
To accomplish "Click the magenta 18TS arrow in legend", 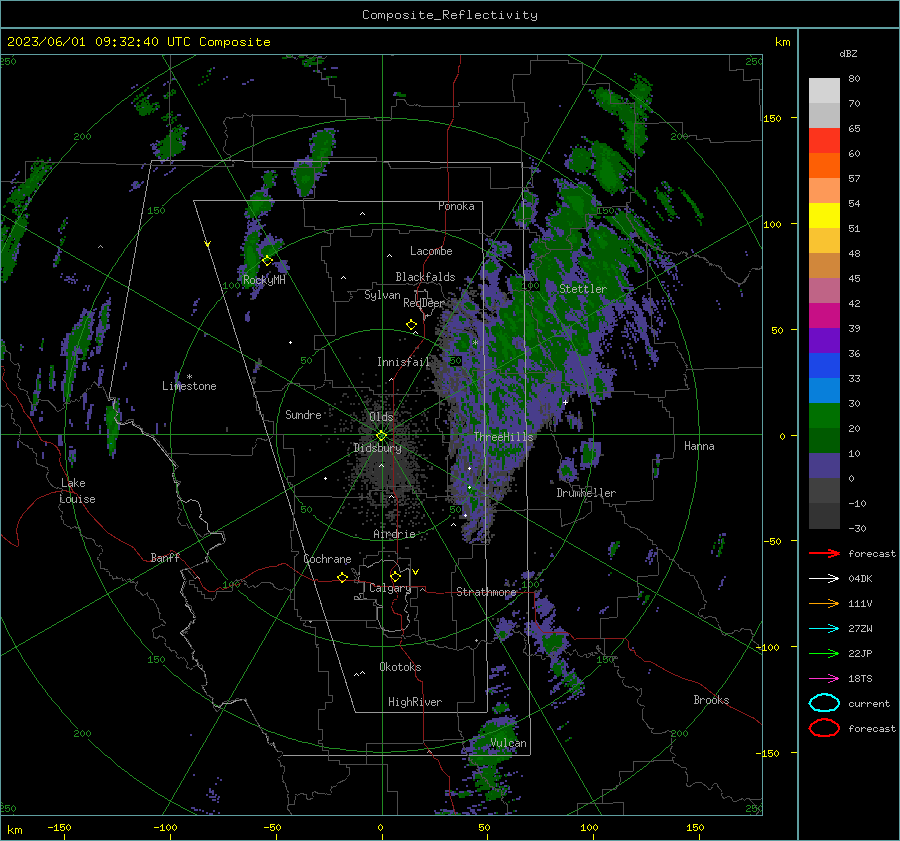I will (824, 679).
